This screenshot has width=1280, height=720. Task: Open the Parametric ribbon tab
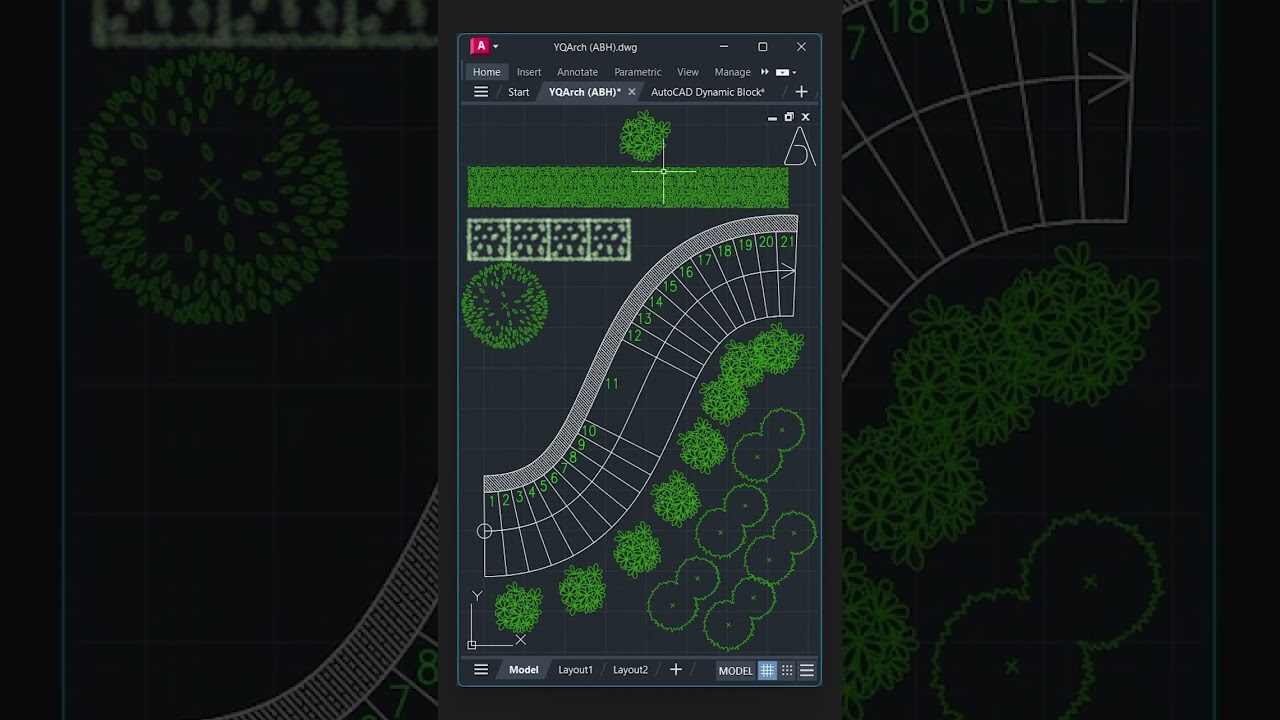point(637,72)
